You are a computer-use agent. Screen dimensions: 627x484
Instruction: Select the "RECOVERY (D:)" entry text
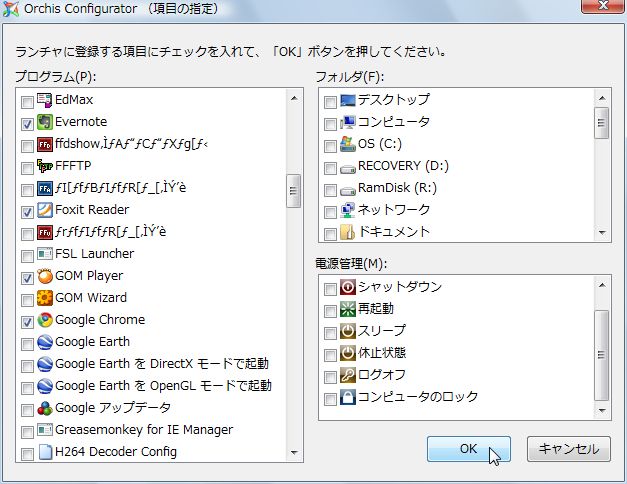point(403,166)
